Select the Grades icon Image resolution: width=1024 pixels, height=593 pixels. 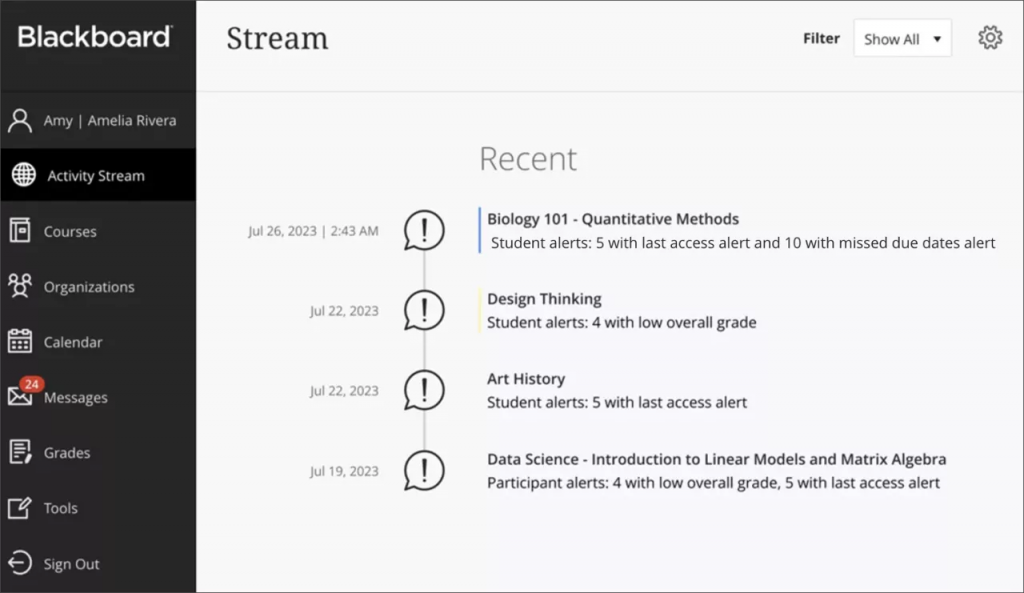pyautogui.click(x=22, y=452)
